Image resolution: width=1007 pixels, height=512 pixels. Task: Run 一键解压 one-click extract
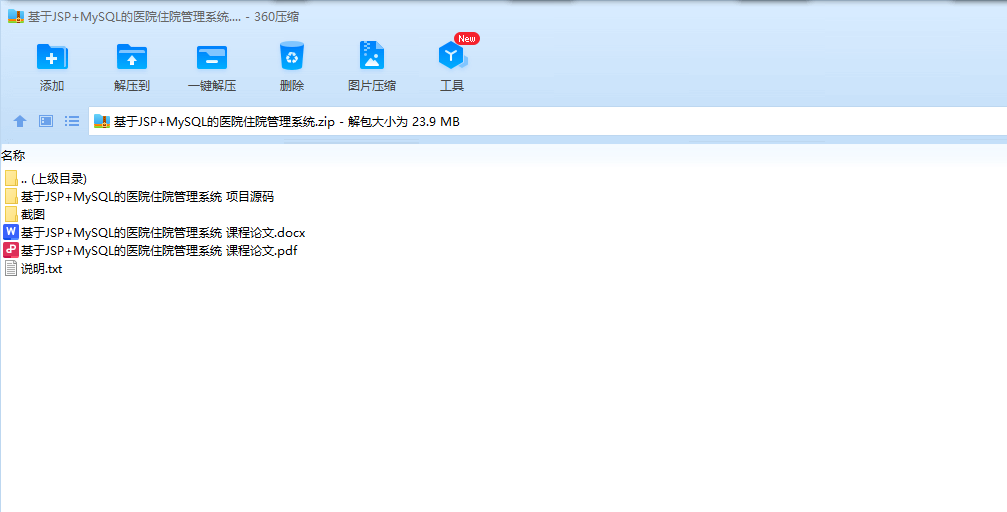pos(212,67)
